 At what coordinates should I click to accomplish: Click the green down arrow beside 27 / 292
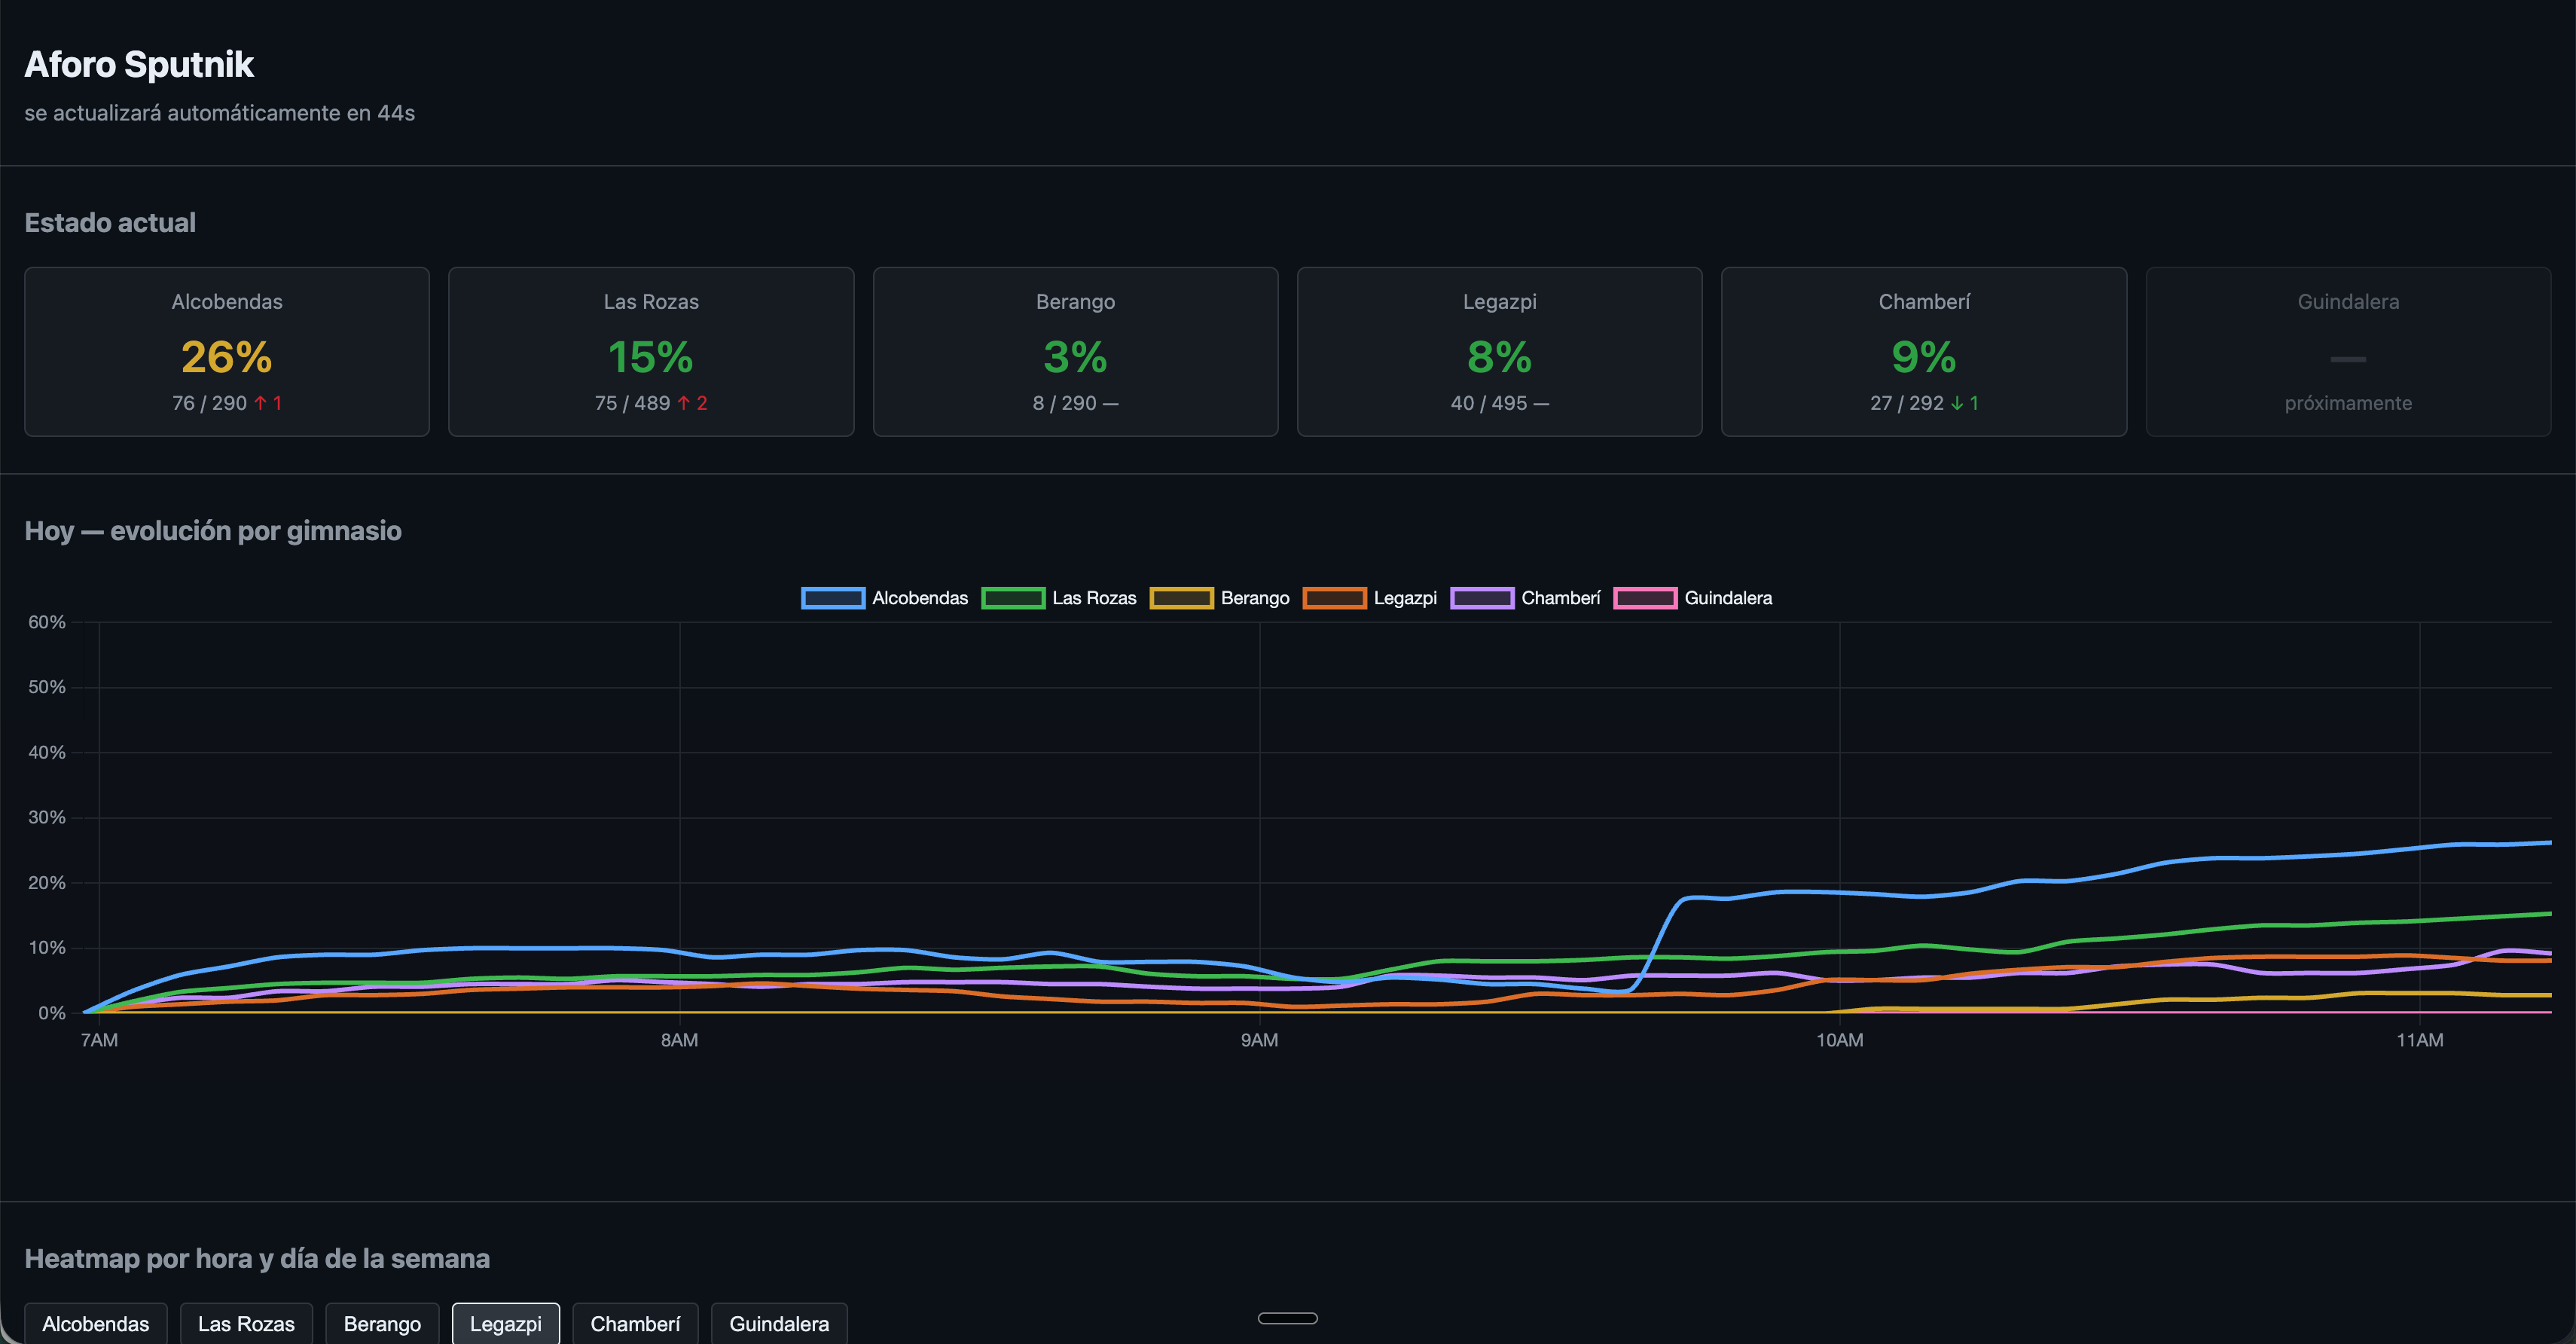(x=1957, y=403)
